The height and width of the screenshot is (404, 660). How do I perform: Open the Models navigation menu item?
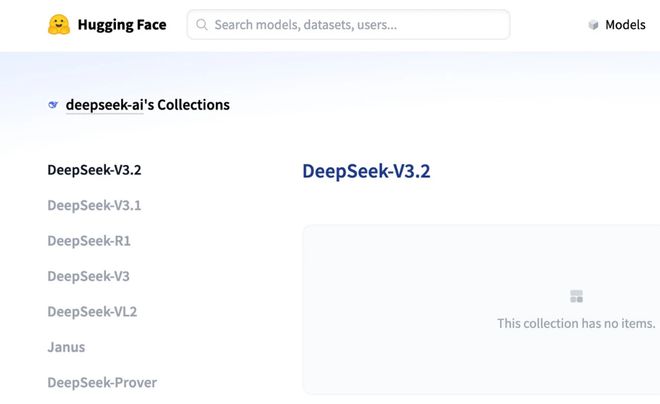625,25
